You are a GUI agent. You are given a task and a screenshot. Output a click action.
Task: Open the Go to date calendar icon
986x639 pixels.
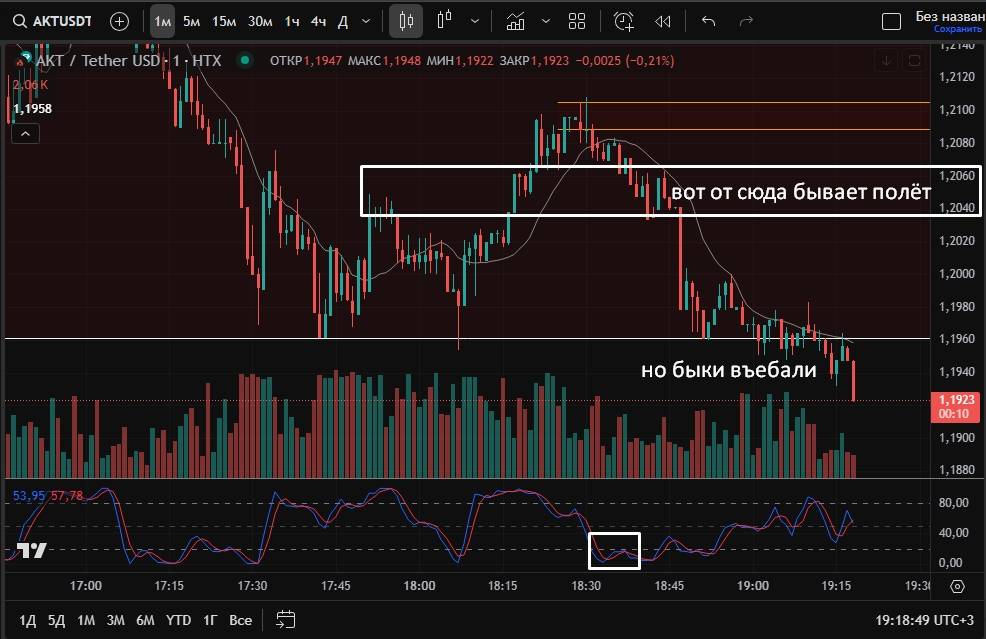click(x=285, y=619)
